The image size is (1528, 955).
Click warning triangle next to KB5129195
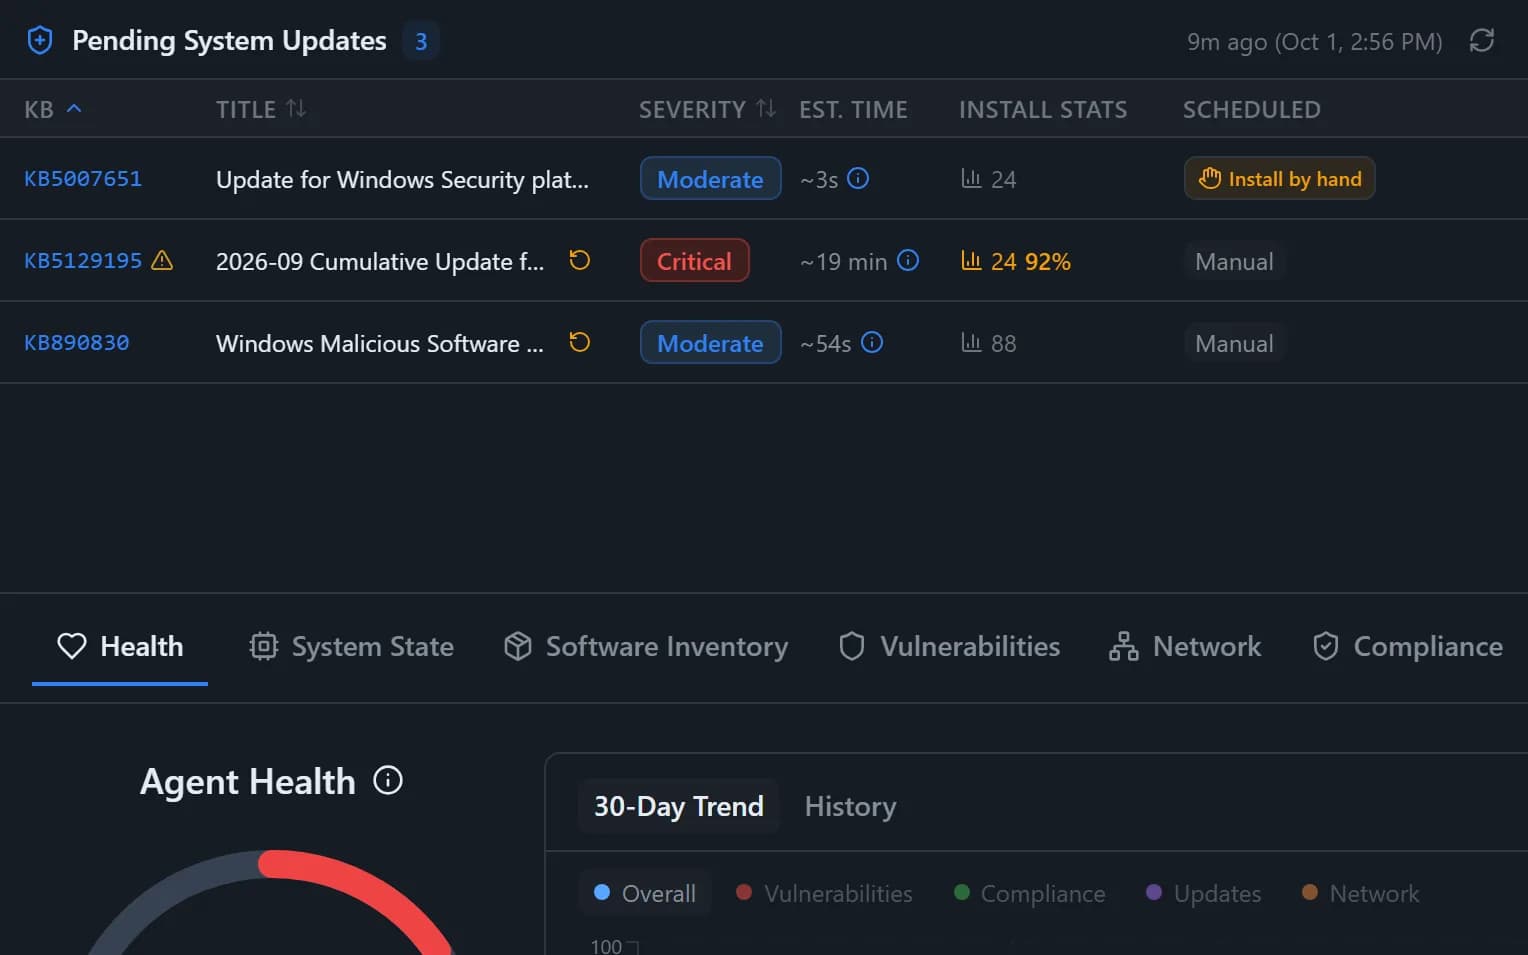click(162, 261)
